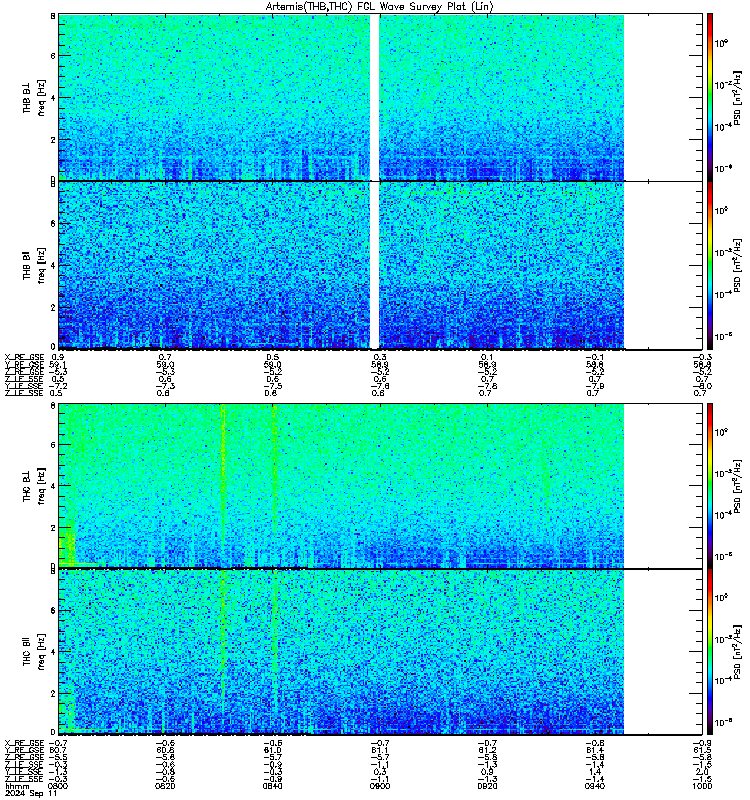
Task: Click the '0820' time tick label
Action: 165,786
